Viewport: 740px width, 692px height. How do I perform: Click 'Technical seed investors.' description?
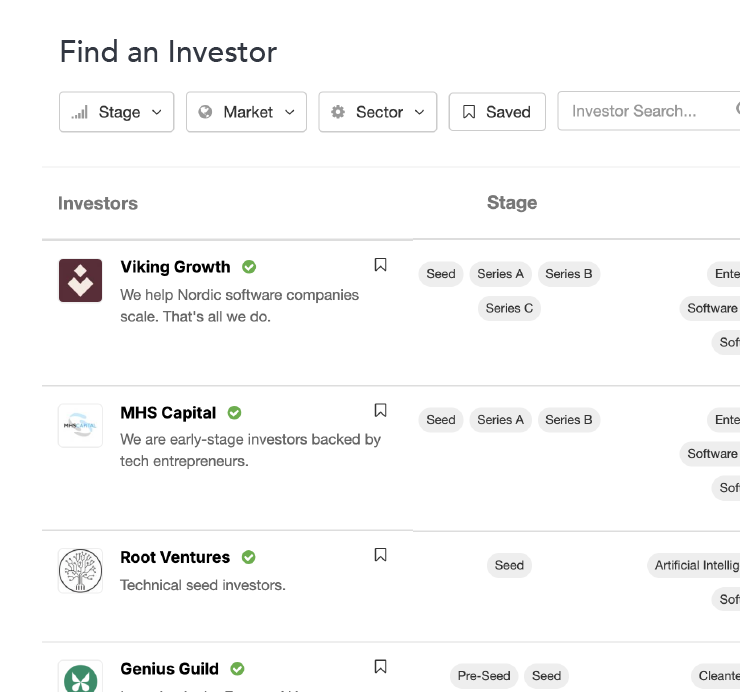tap(203, 585)
